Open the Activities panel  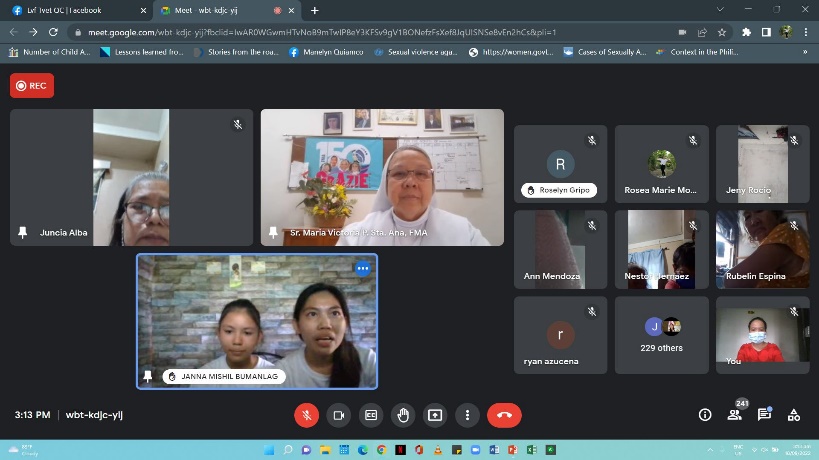coord(794,415)
